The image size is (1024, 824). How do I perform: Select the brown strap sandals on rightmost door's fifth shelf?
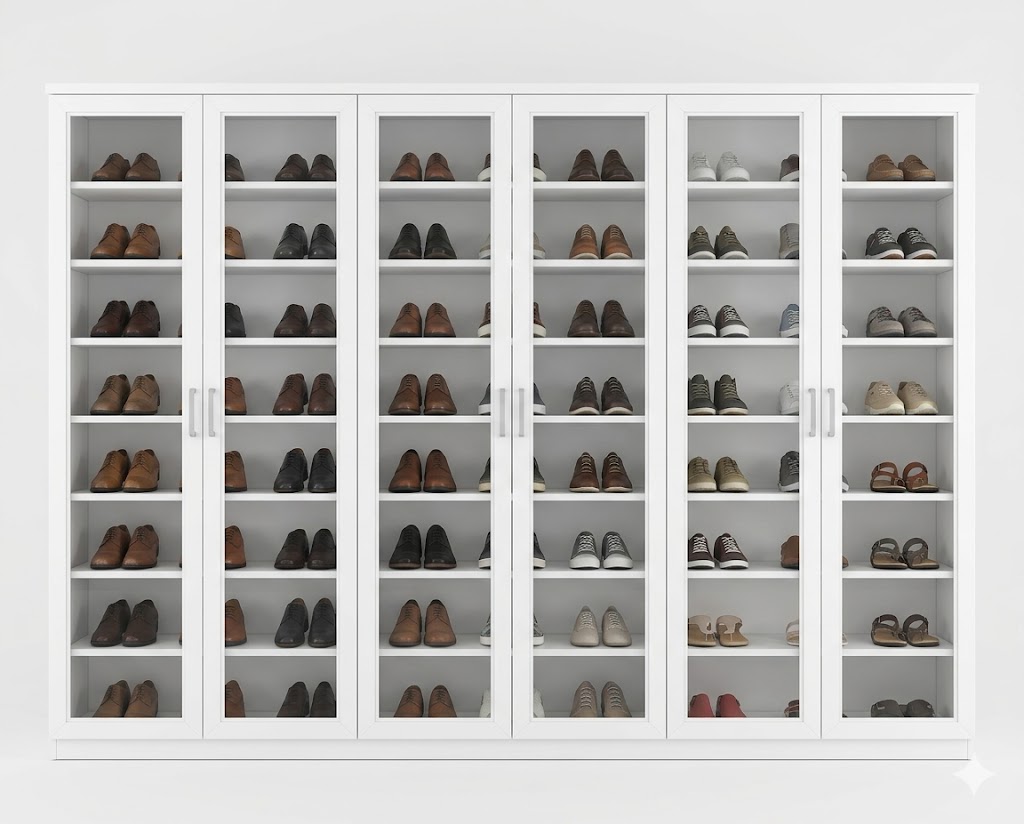pos(903,477)
